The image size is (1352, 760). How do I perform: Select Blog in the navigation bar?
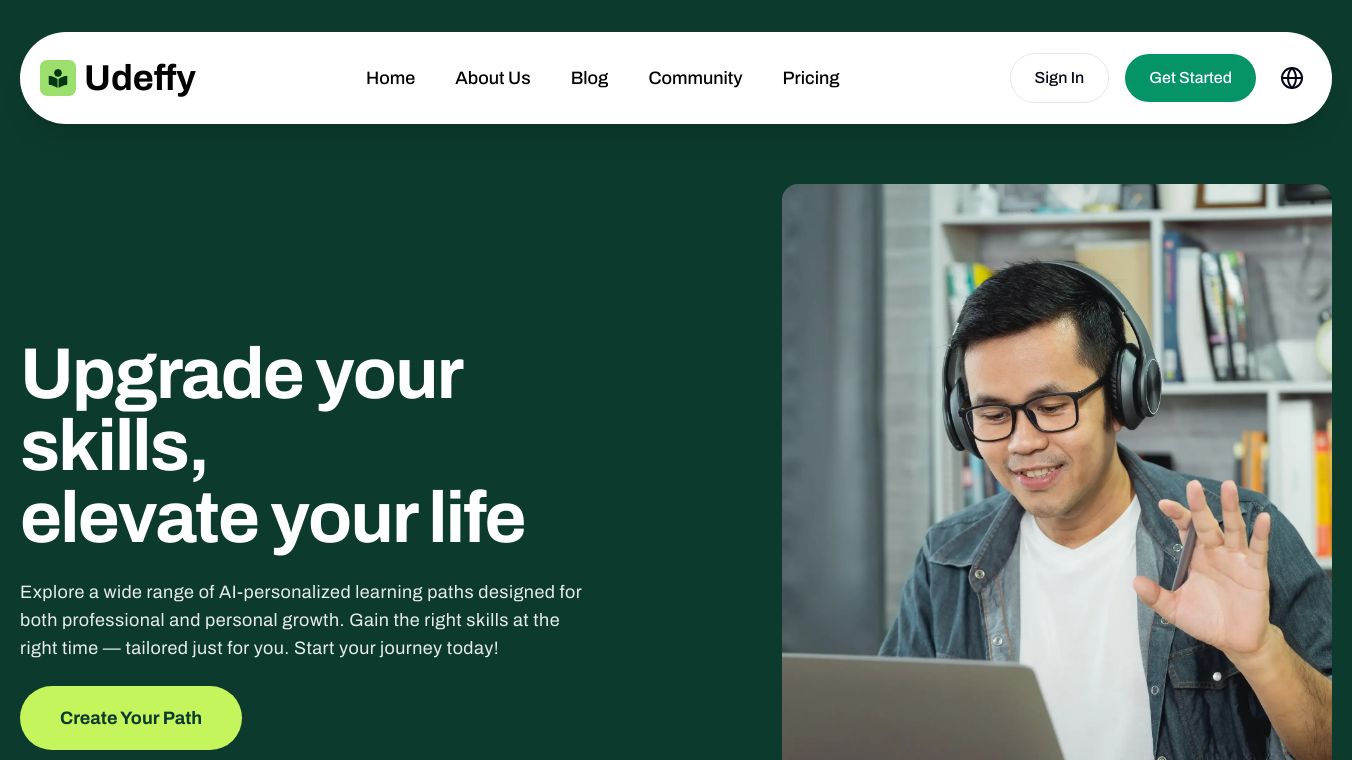pyautogui.click(x=589, y=78)
